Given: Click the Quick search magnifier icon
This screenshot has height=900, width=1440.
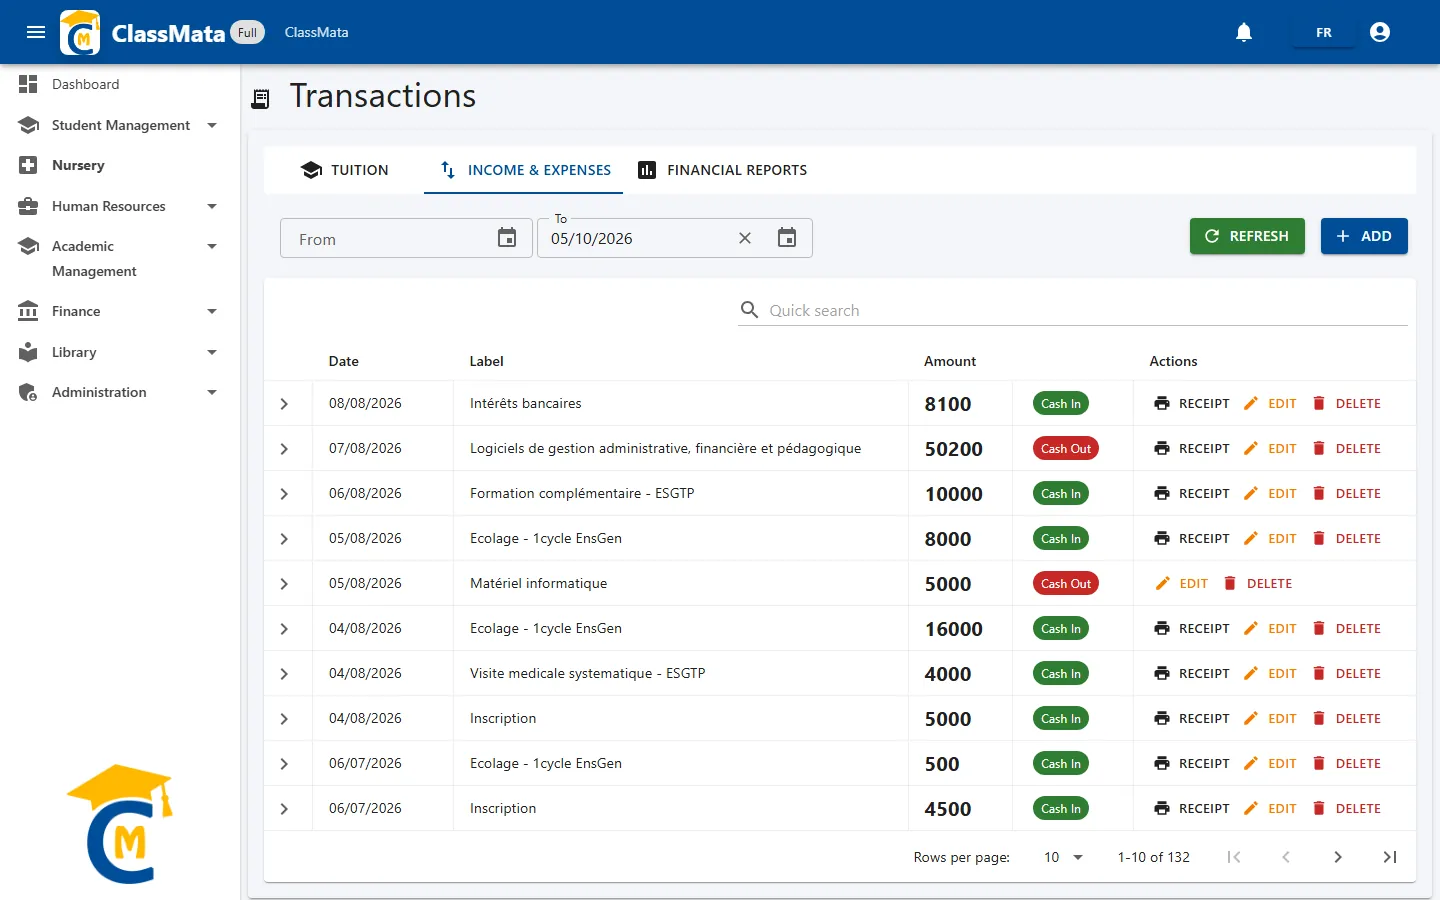Looking at the screenshot, I should click(x=749, y=310).
